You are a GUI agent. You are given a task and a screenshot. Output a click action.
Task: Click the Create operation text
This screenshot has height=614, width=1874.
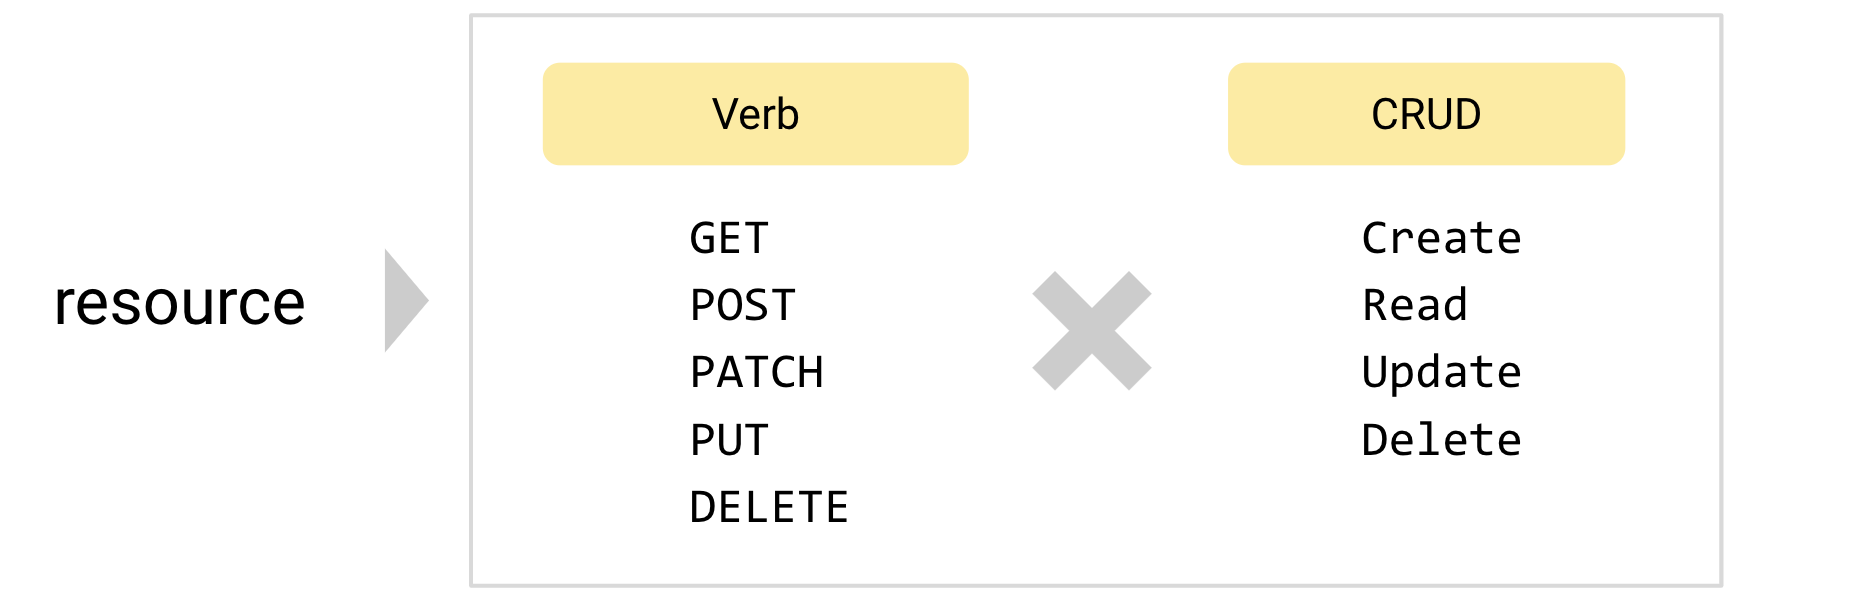(1442, 239)
